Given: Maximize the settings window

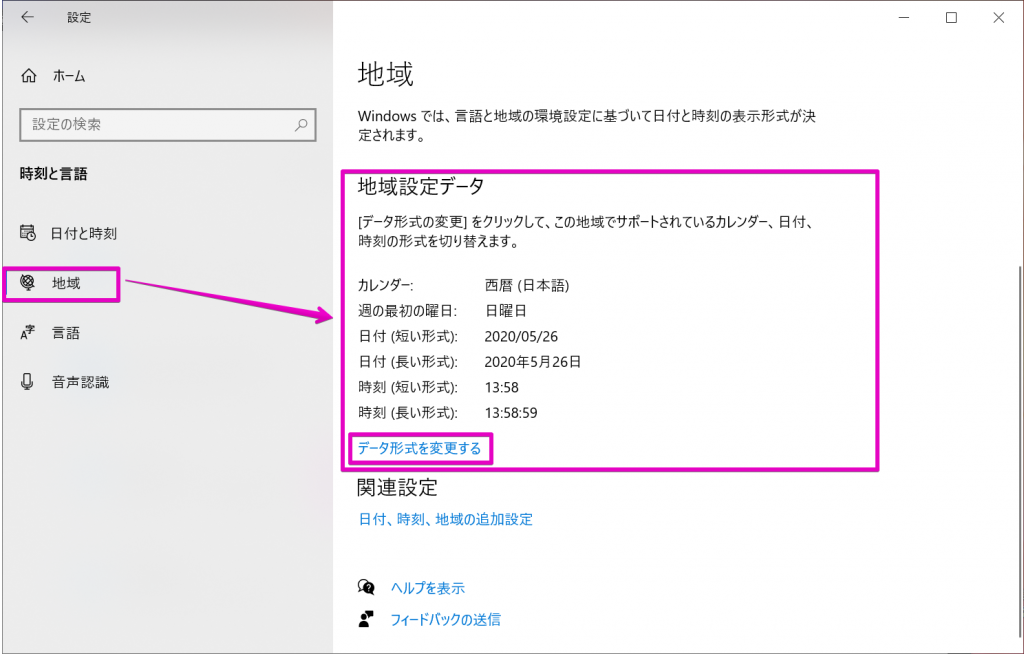Looking at the screenshot, I should click(x=952, y=18).
